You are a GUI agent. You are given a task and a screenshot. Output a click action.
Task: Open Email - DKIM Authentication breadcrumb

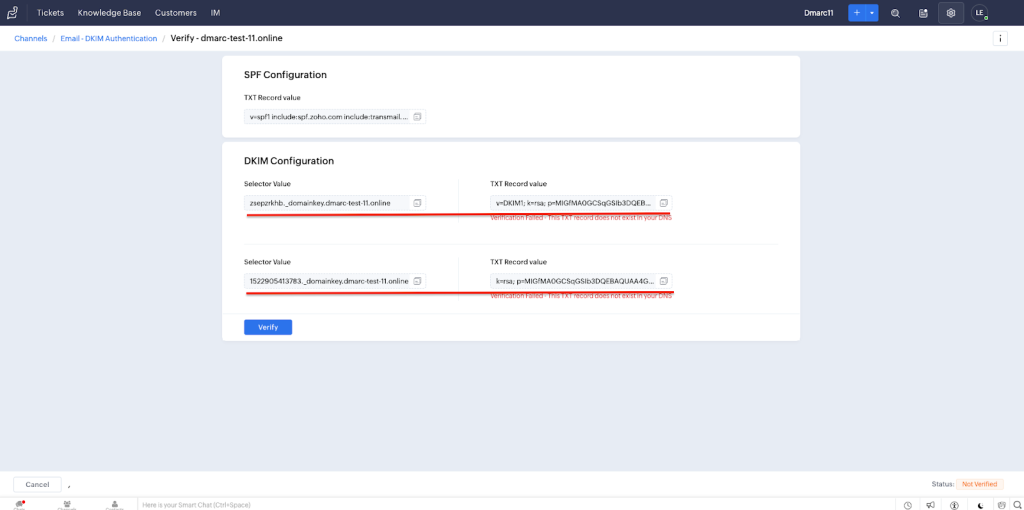click(x=109, y=38)
